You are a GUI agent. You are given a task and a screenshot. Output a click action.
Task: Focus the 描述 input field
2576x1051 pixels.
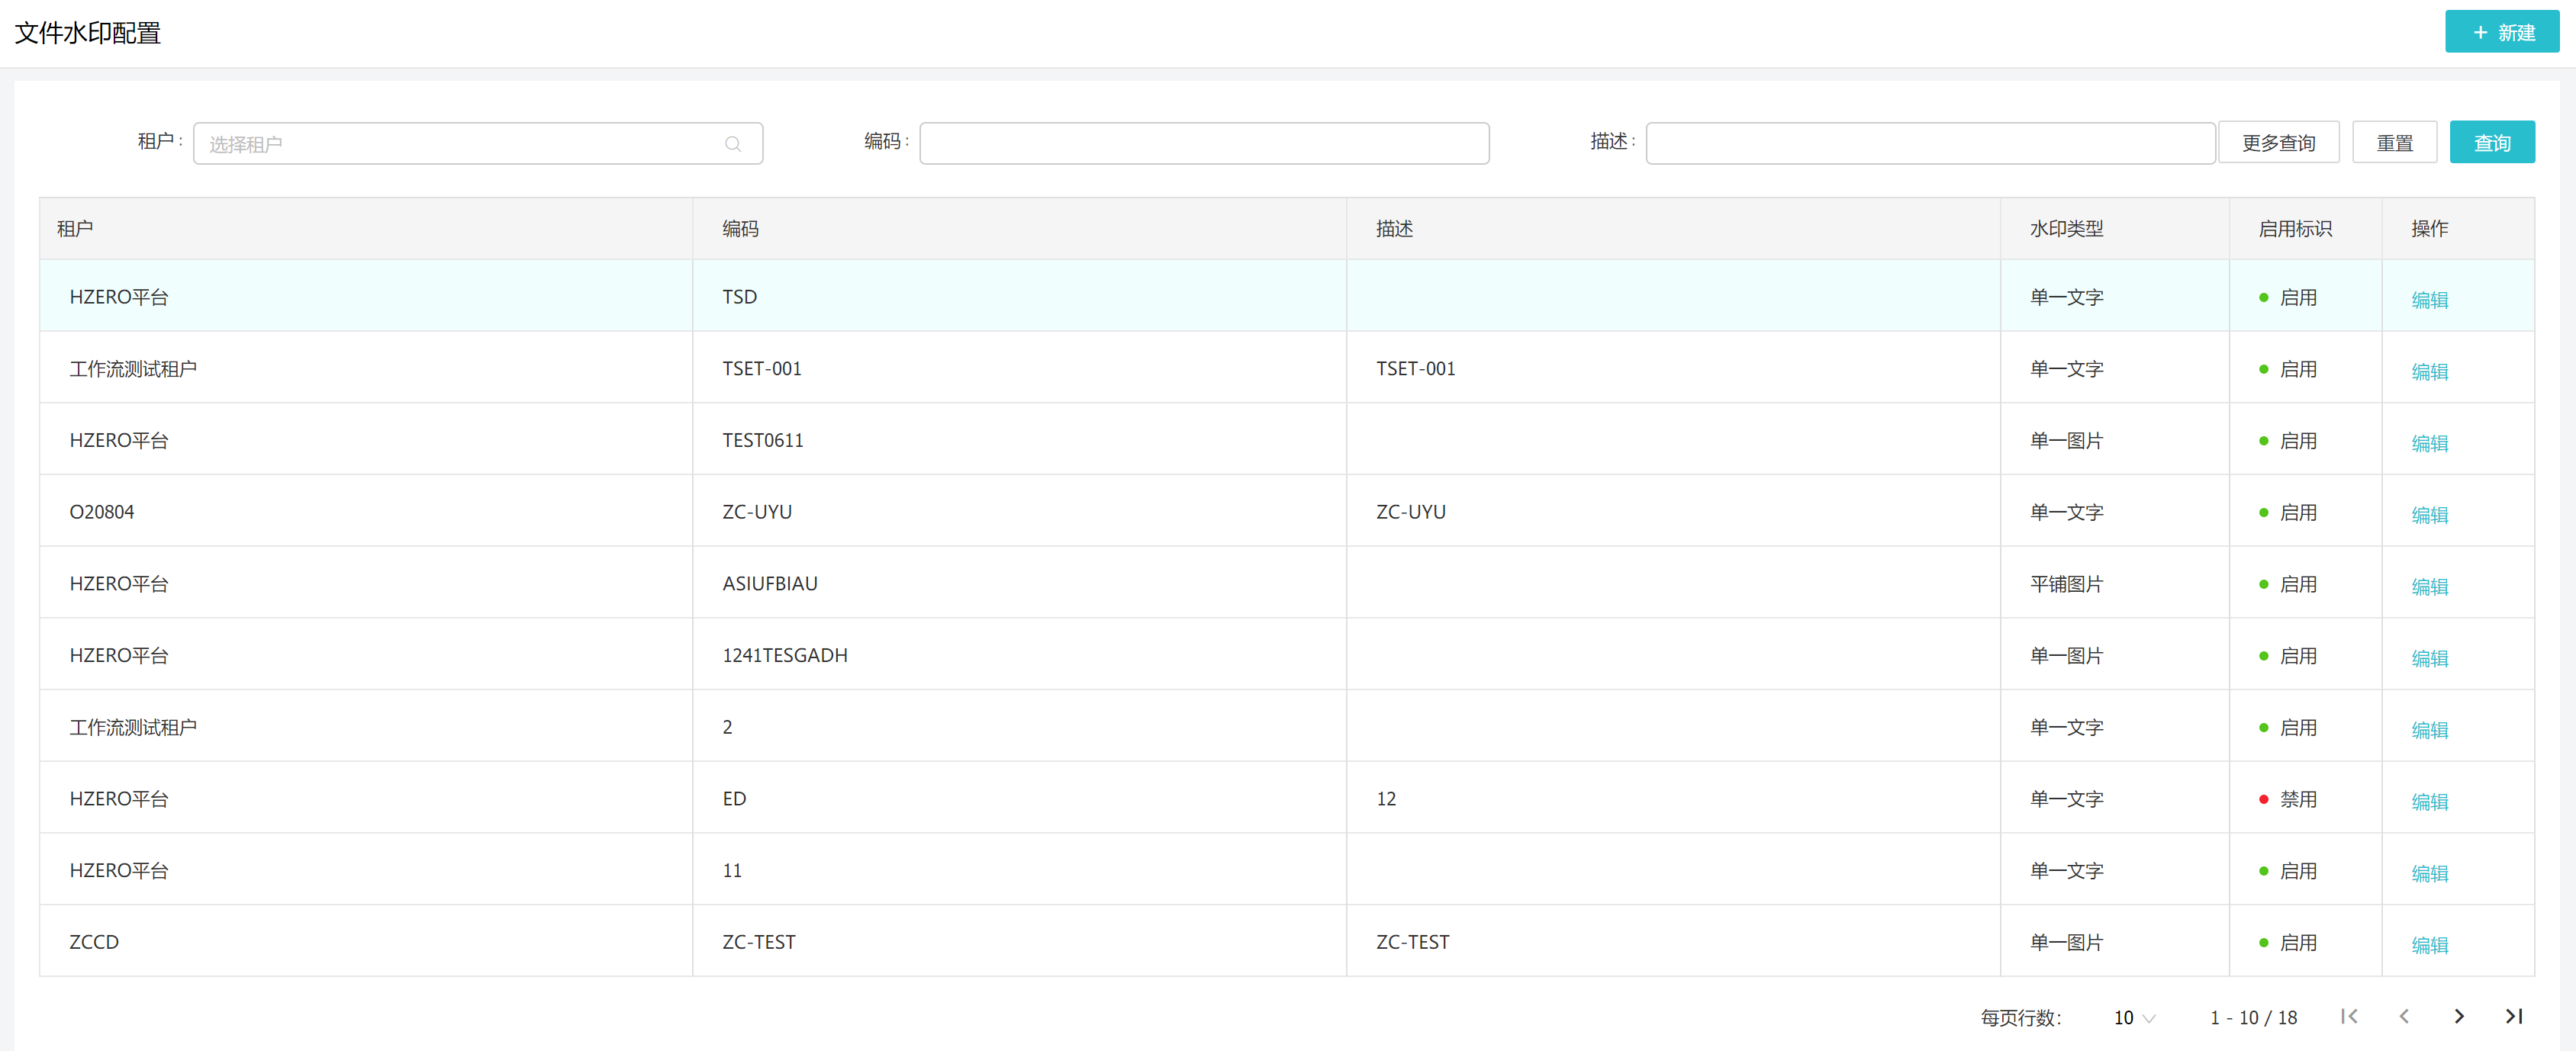point(1930,144)
